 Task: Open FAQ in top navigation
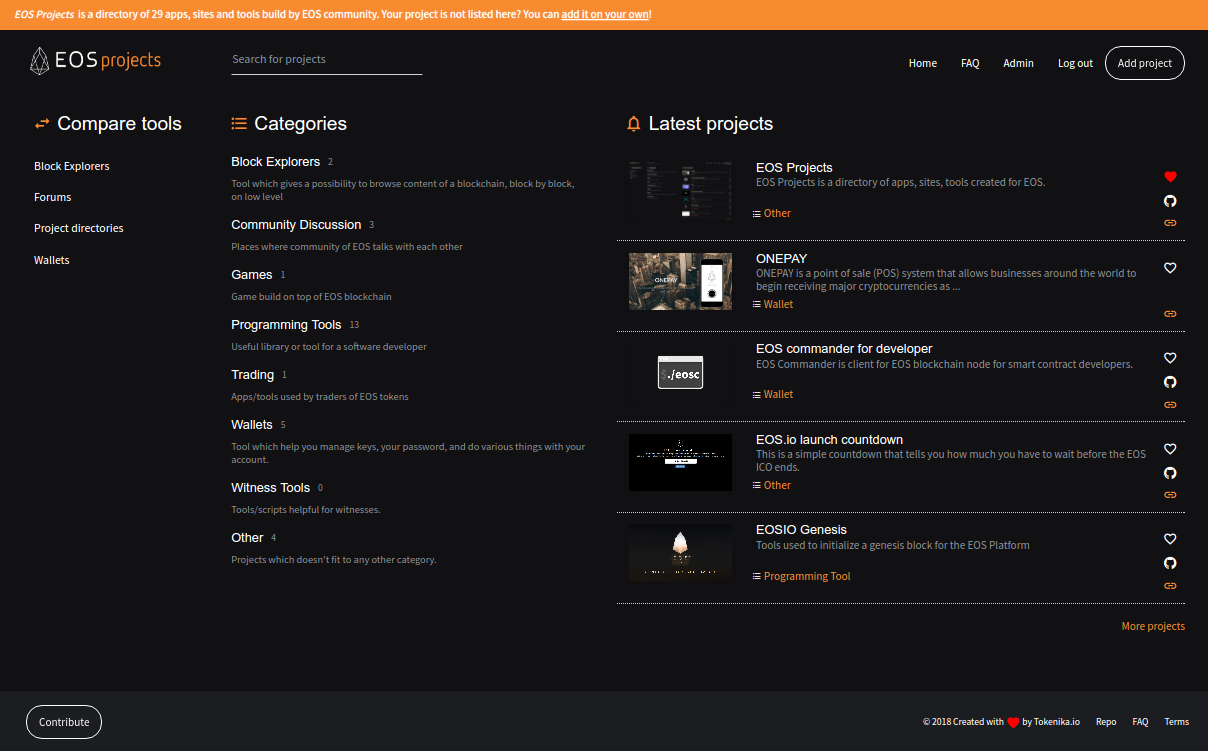click(x=970, y=63)
